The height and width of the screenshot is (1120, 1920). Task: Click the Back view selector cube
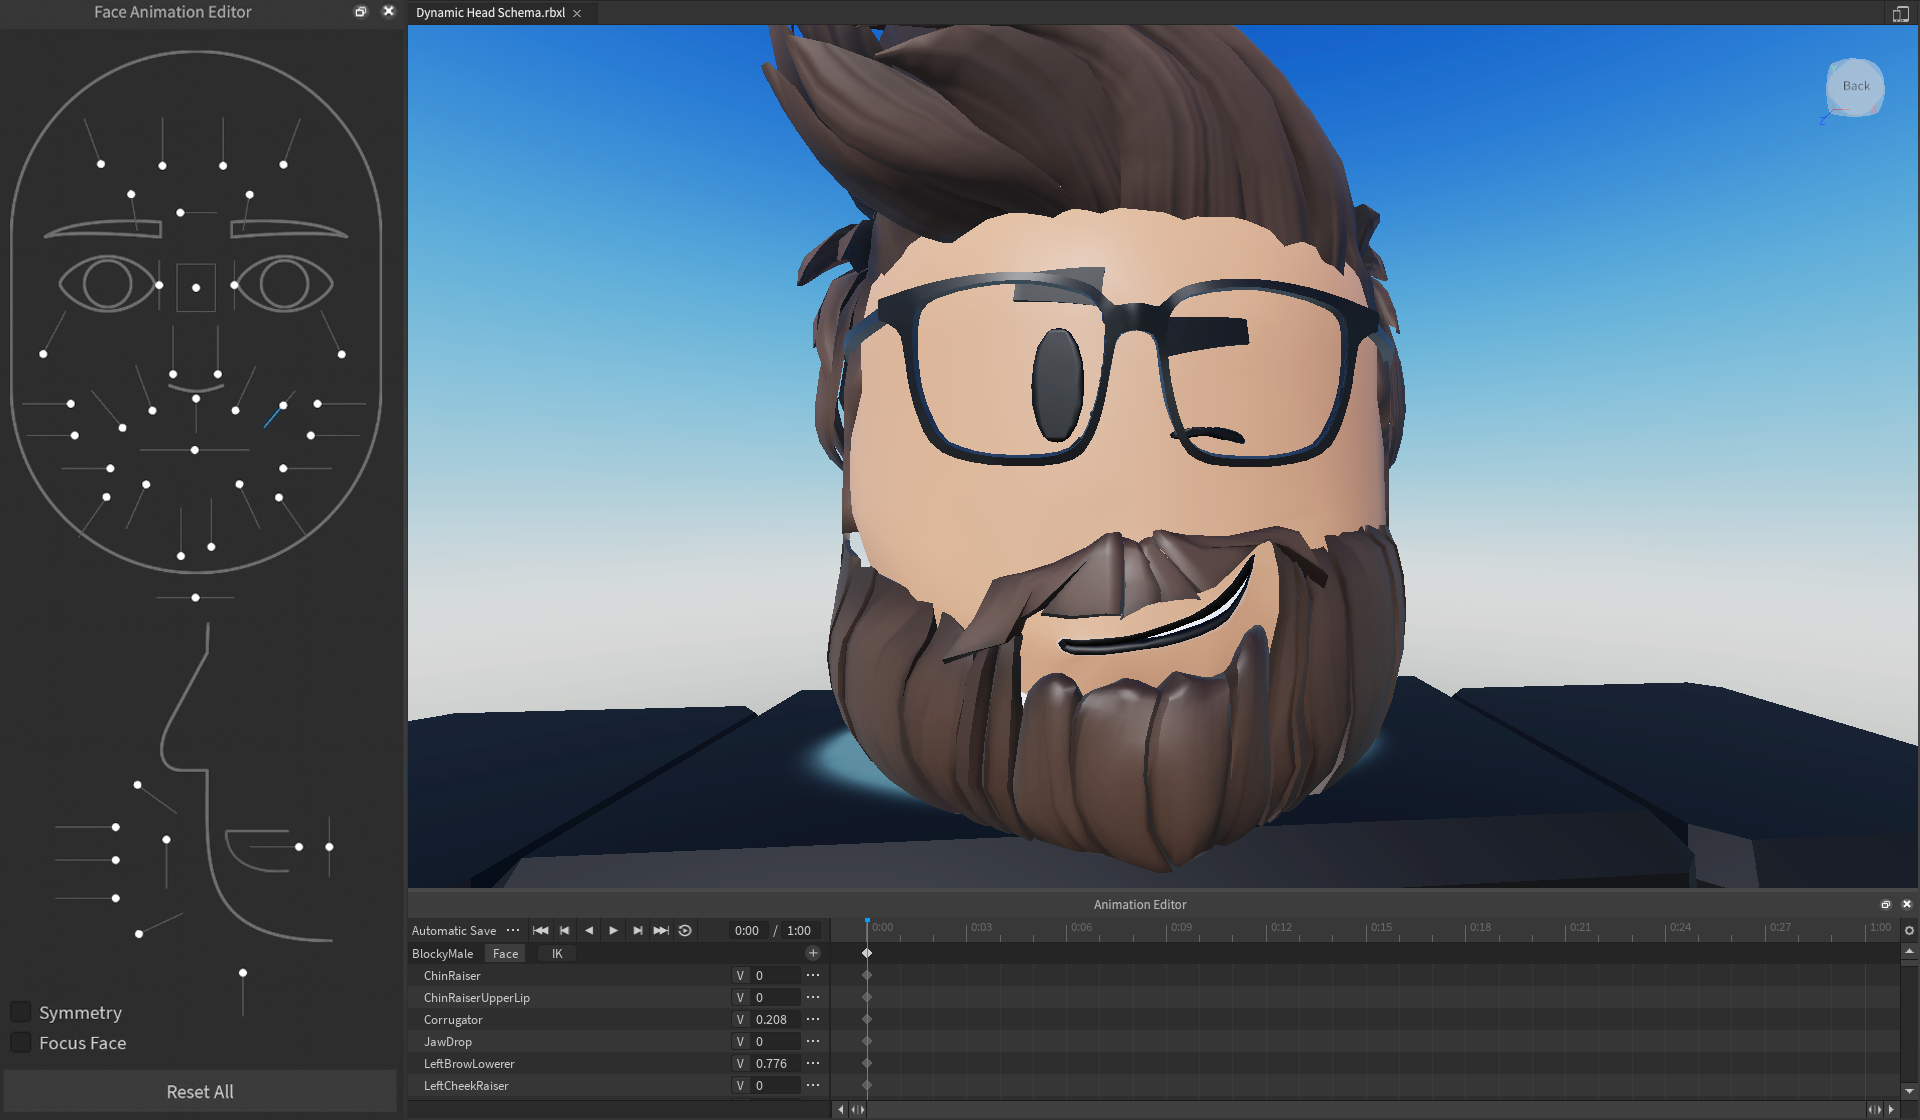click(x=1855, y=87)
